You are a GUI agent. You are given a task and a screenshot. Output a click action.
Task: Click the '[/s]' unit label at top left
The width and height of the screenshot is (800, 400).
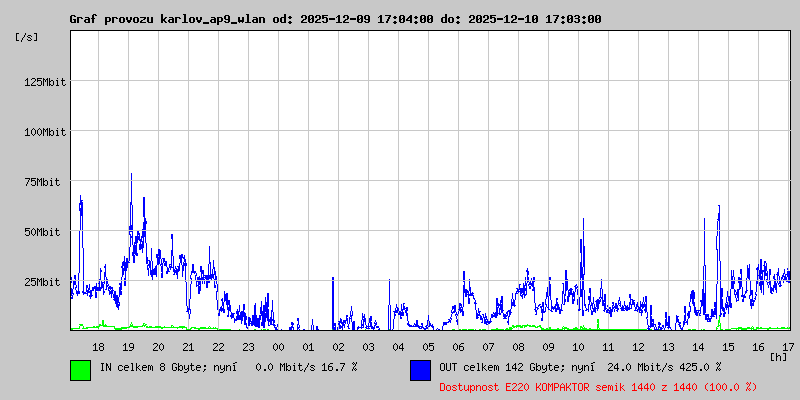coord(27,37)
